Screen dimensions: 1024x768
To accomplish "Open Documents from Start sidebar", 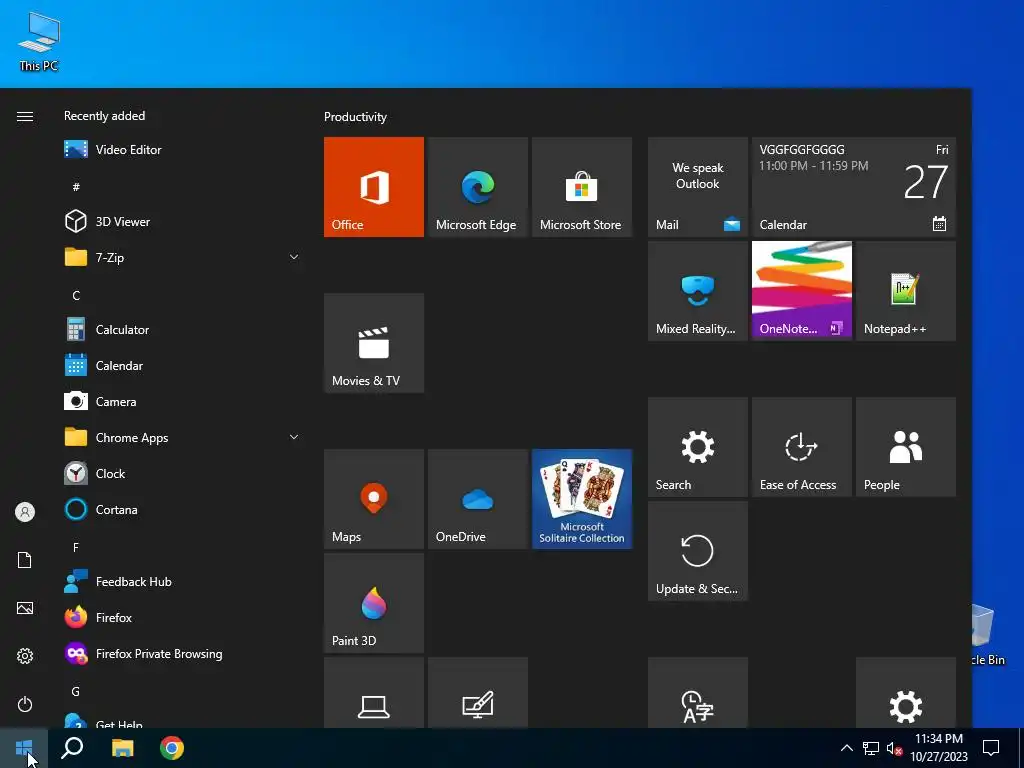I will (25, 560).
